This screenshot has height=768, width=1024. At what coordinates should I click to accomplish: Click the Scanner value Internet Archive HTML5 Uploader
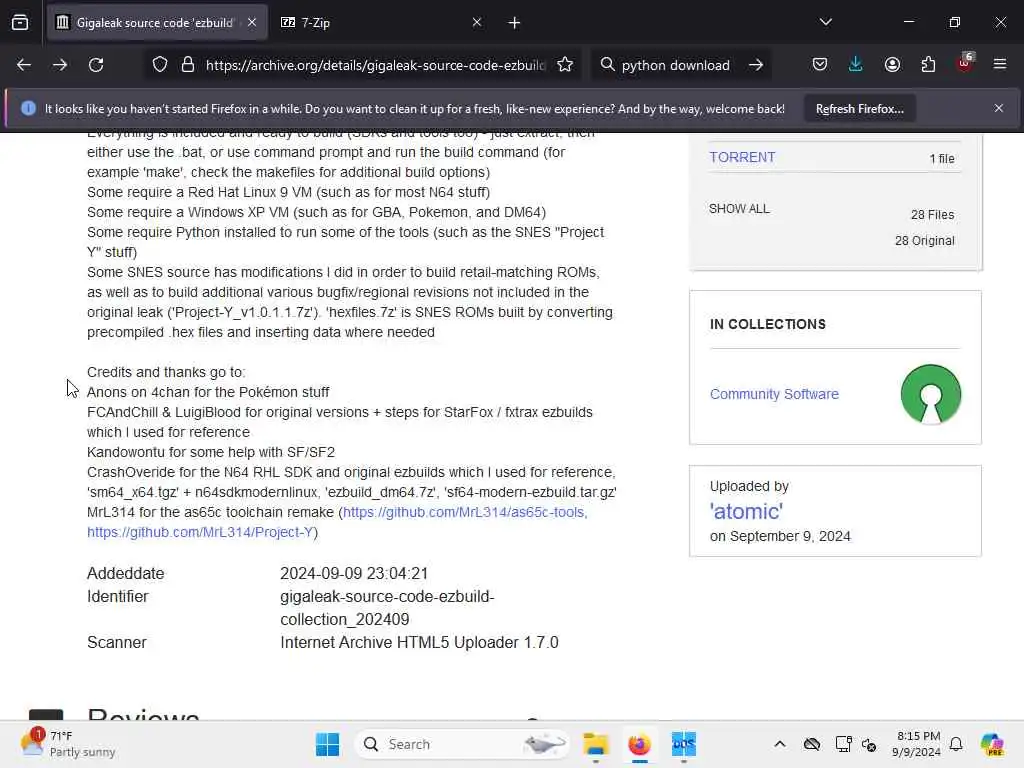pyautogui.click(x=419, y=643)
